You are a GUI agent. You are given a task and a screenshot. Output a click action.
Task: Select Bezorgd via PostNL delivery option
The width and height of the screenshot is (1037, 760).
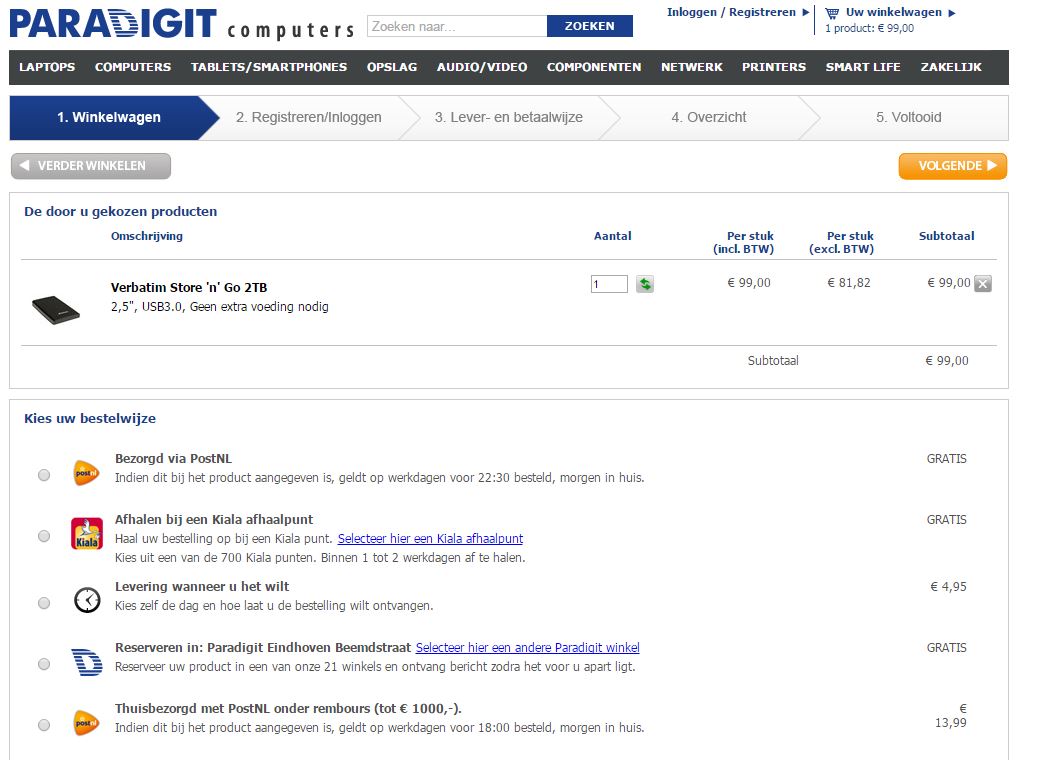[x=44, y=475]
